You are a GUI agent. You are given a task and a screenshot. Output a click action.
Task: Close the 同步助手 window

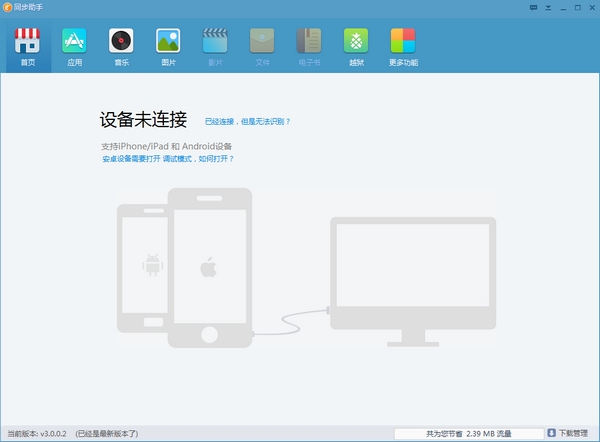coord(592,8)
